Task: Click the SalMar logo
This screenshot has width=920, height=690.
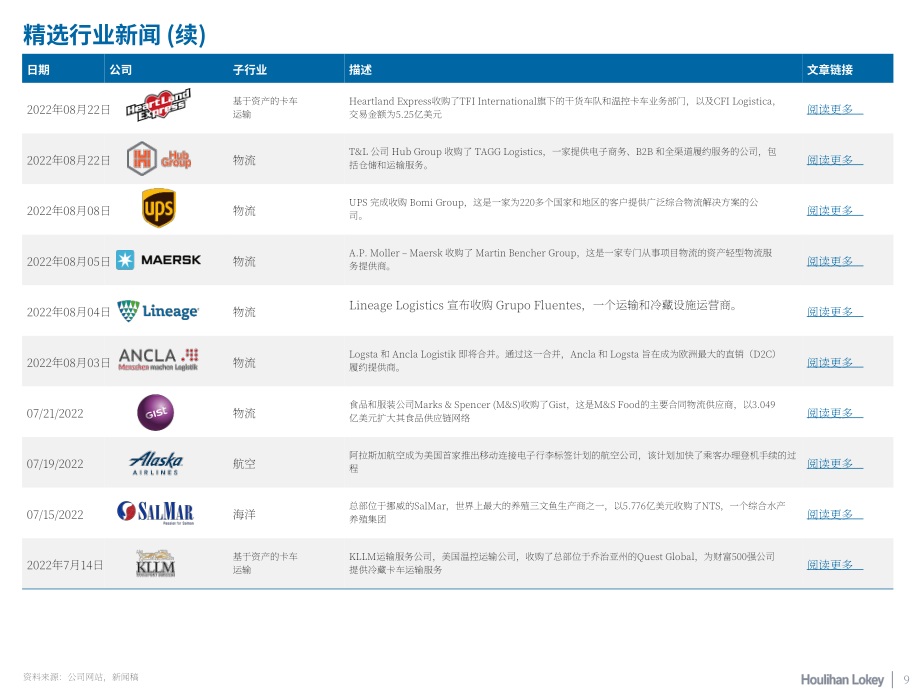Action: click(x=155, y=513)
